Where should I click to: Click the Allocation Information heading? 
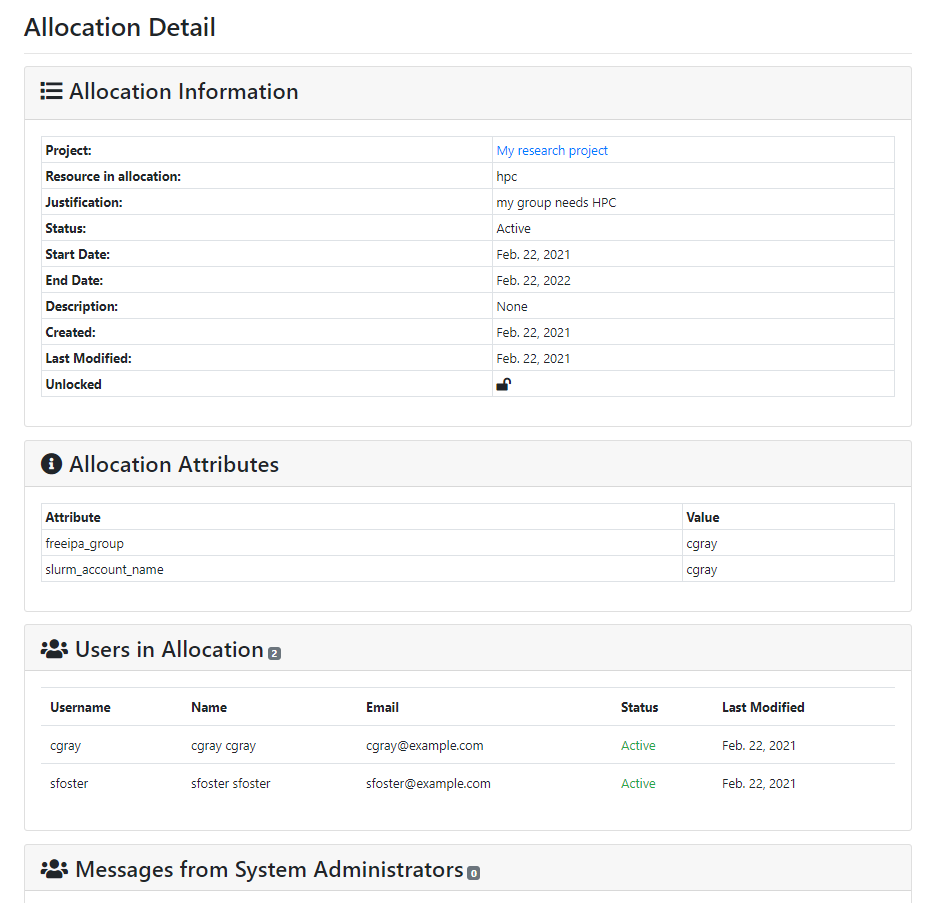coord(184,91)
